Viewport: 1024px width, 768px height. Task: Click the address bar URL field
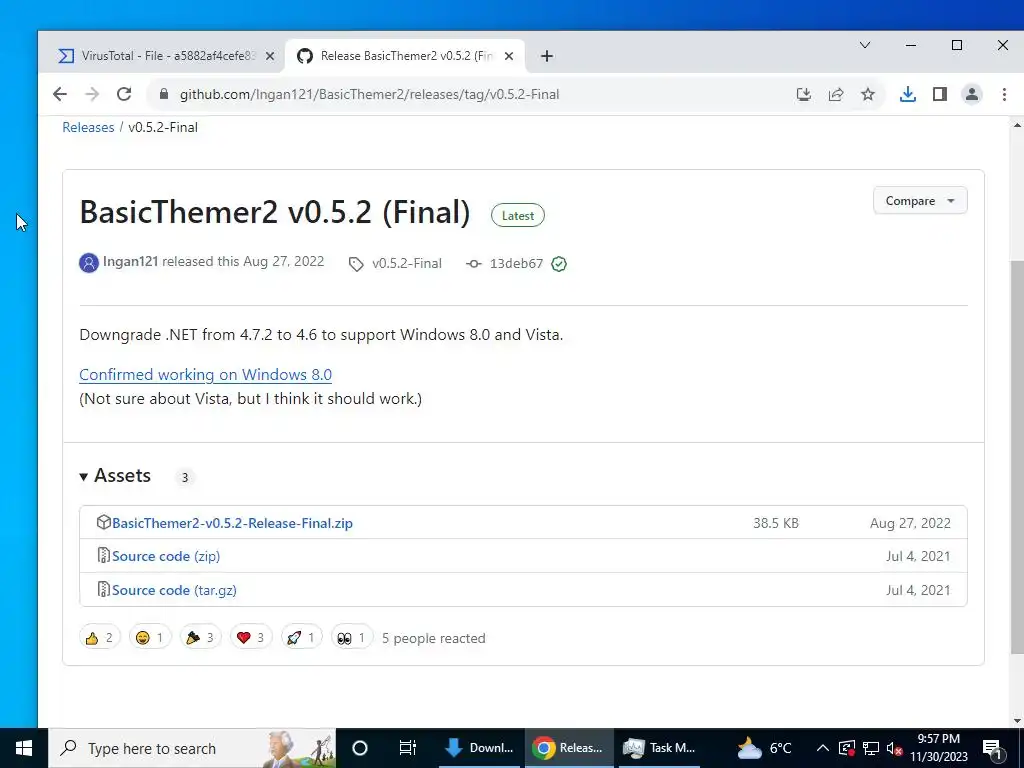coord(369,94)
